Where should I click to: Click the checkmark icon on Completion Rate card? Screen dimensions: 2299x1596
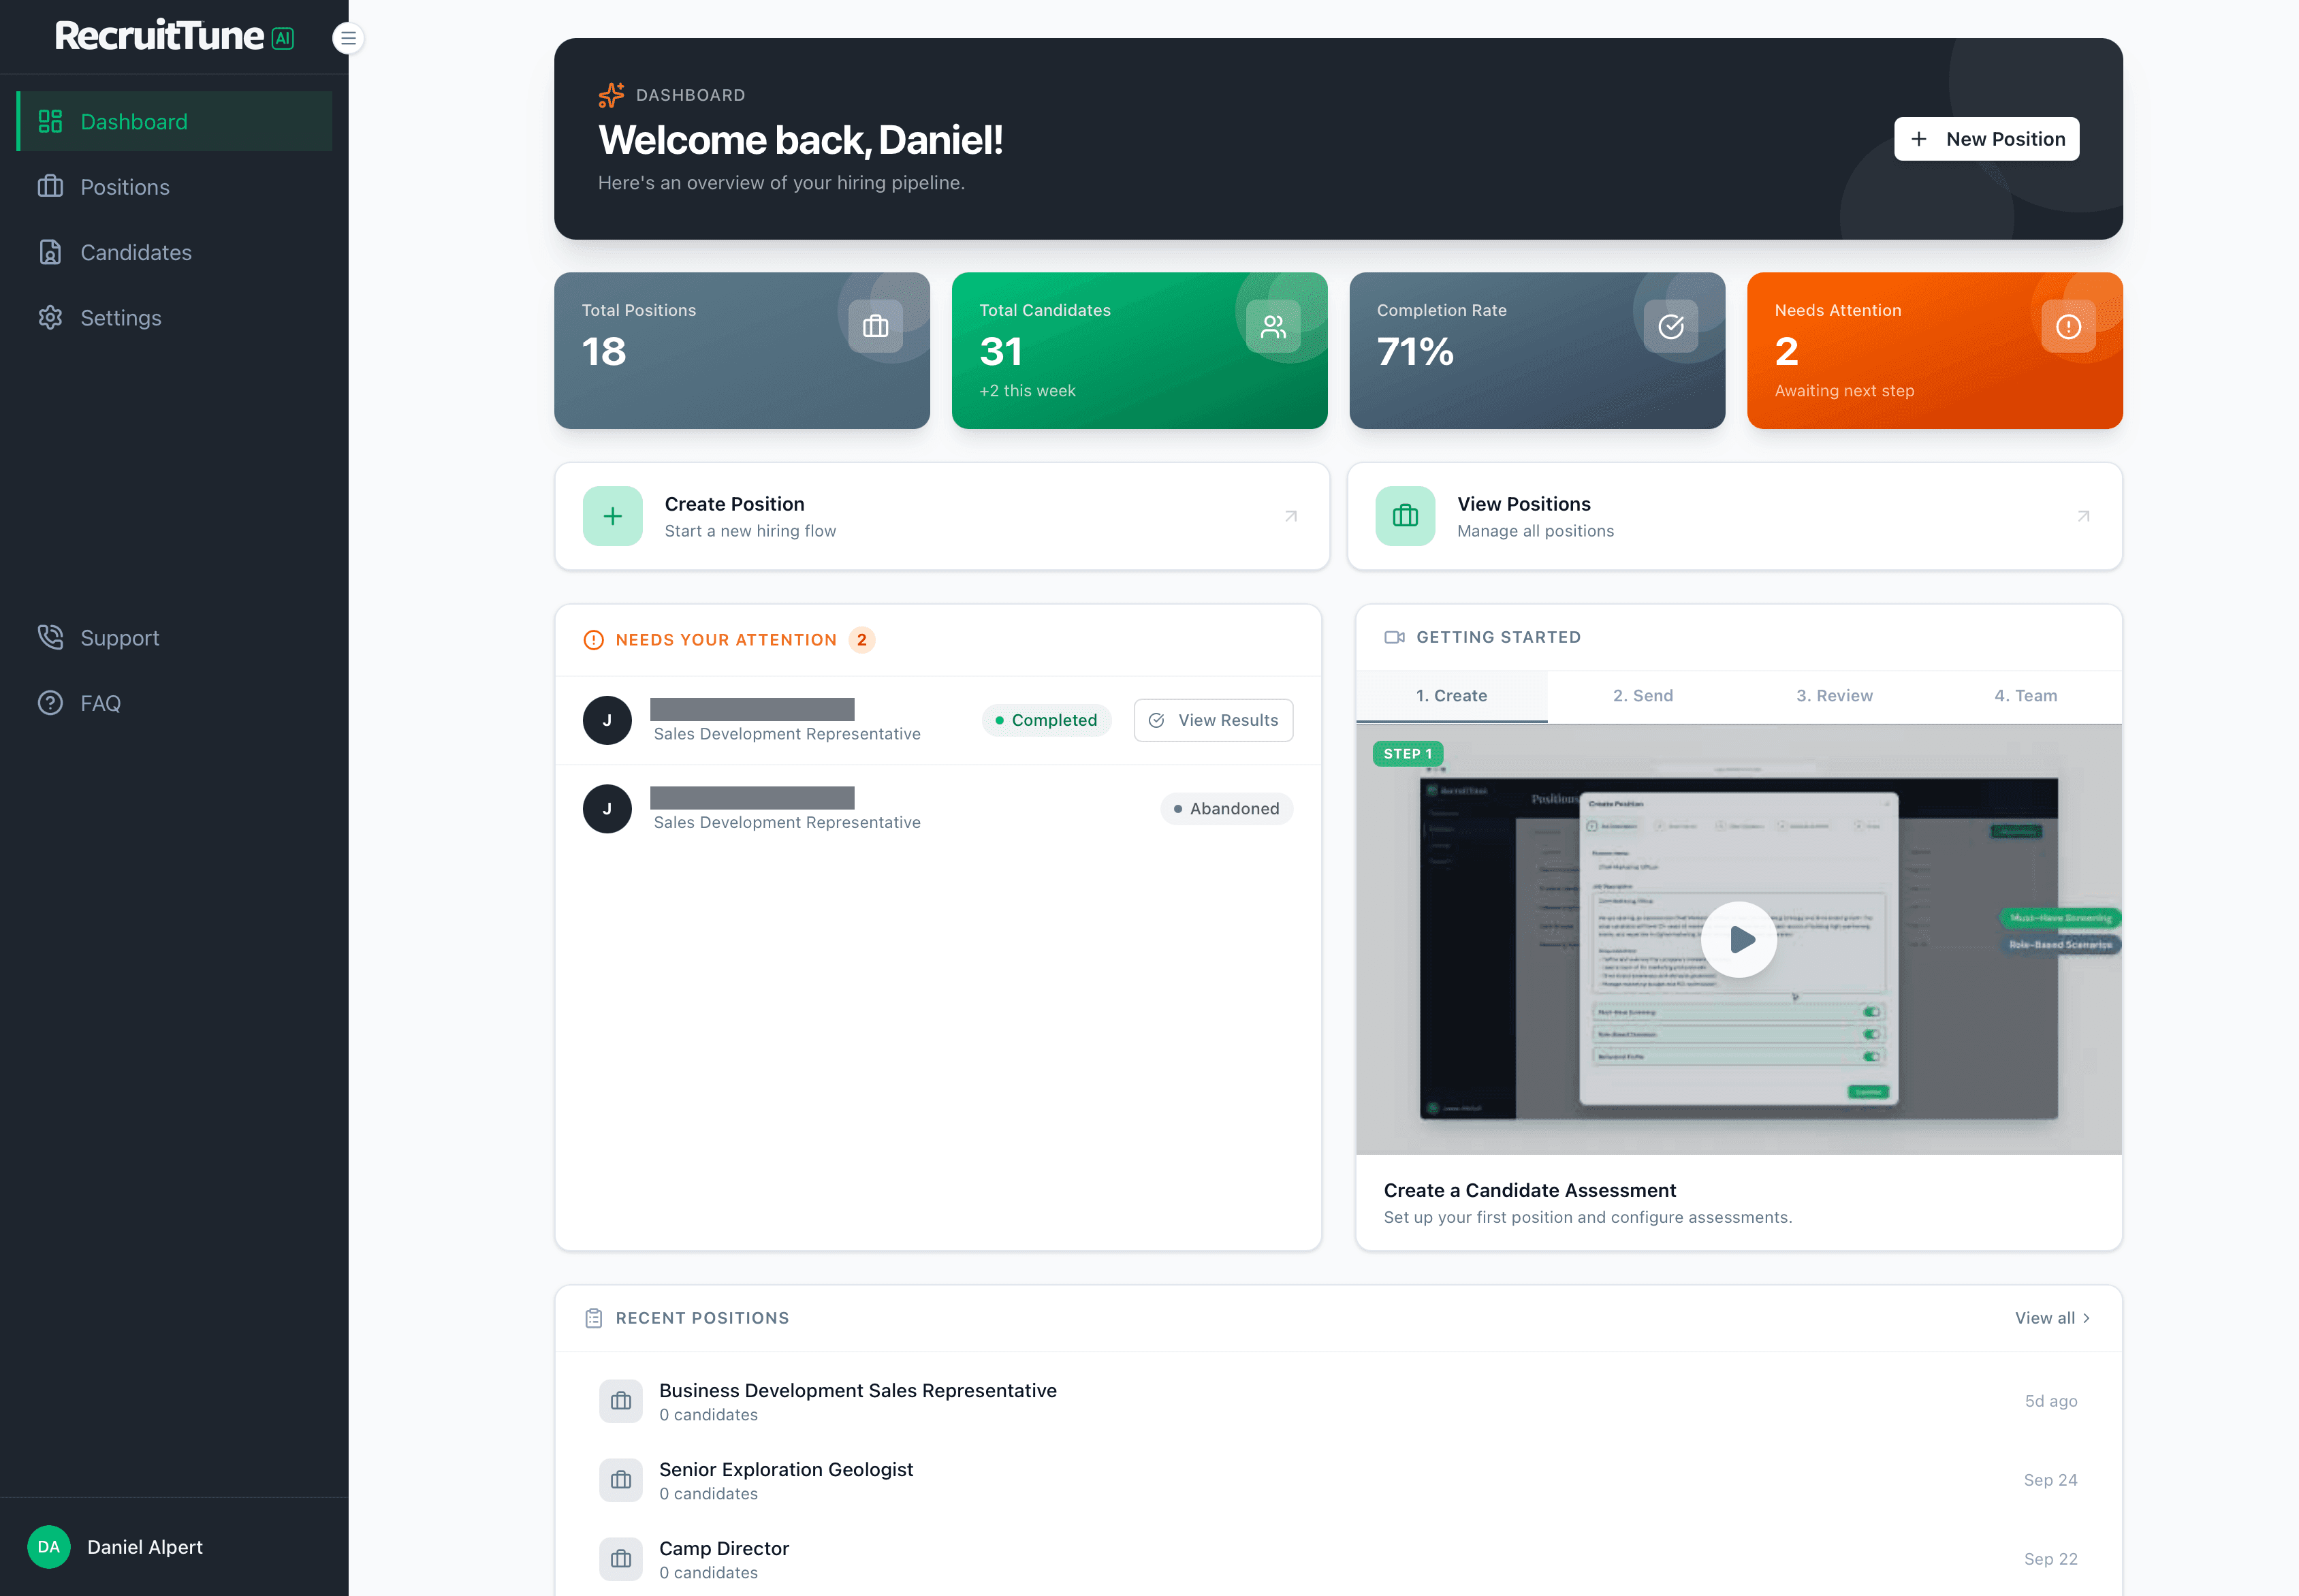[1671, 326]
